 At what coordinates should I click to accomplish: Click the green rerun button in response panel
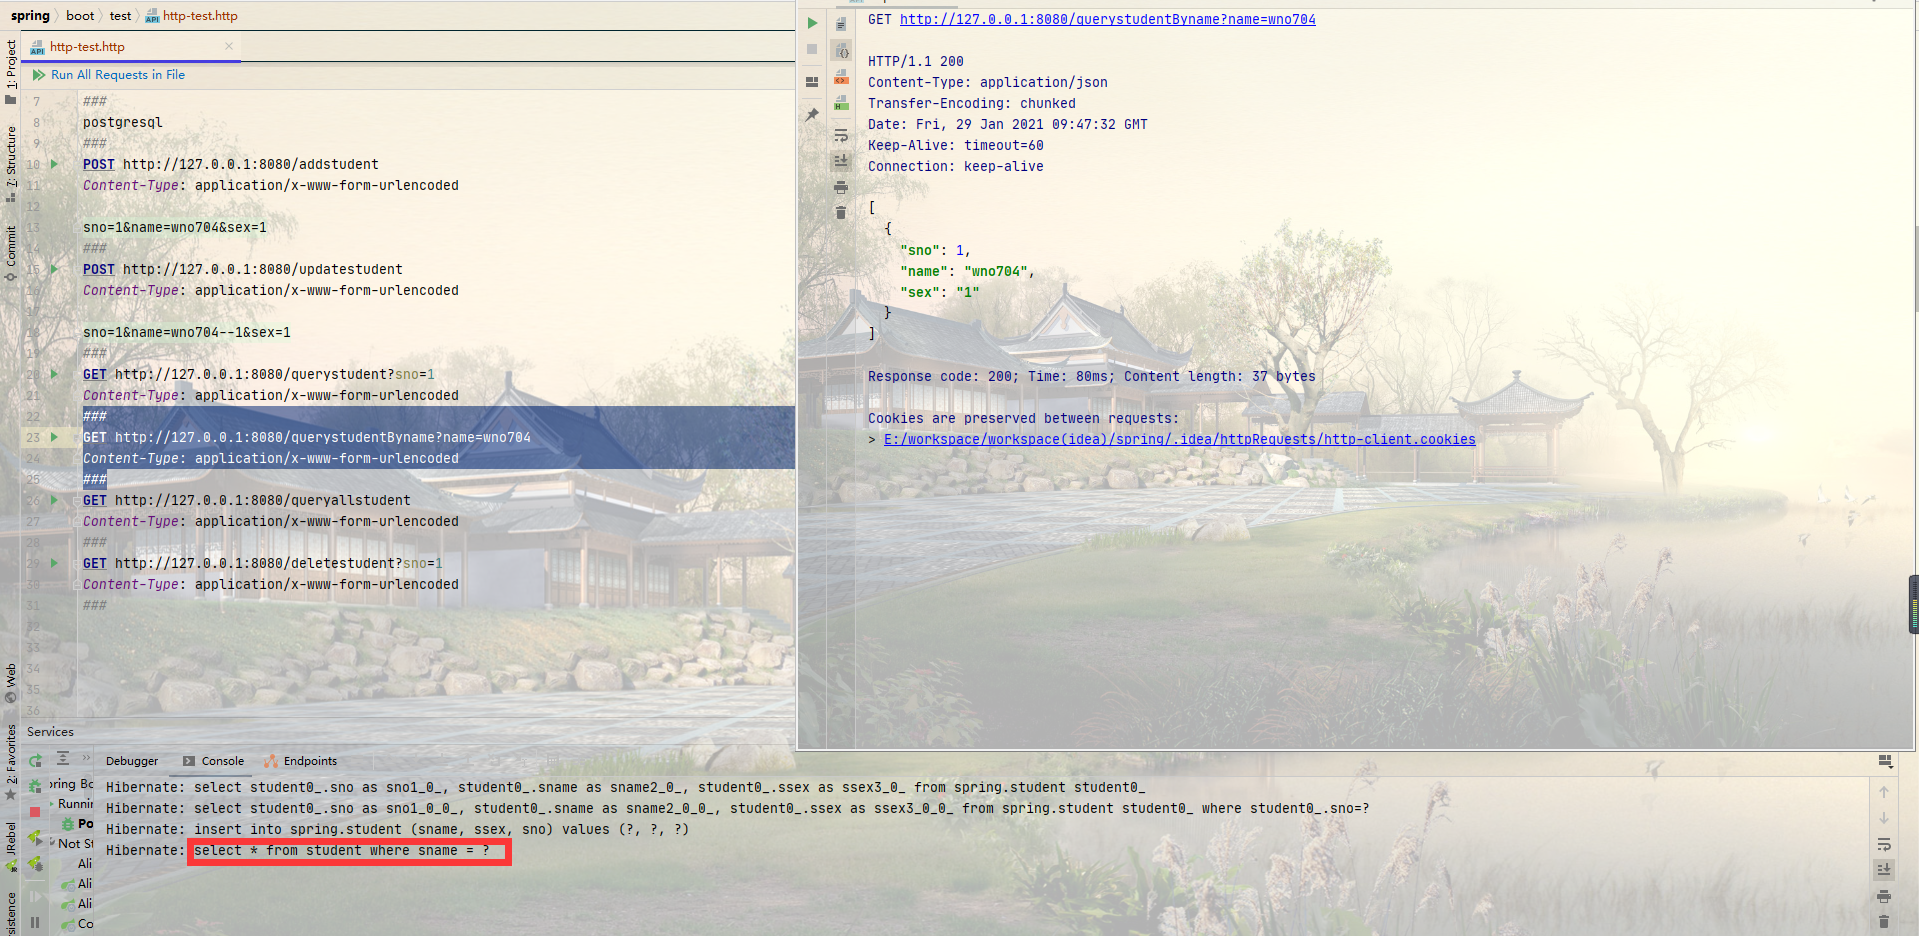click(812, 23)
